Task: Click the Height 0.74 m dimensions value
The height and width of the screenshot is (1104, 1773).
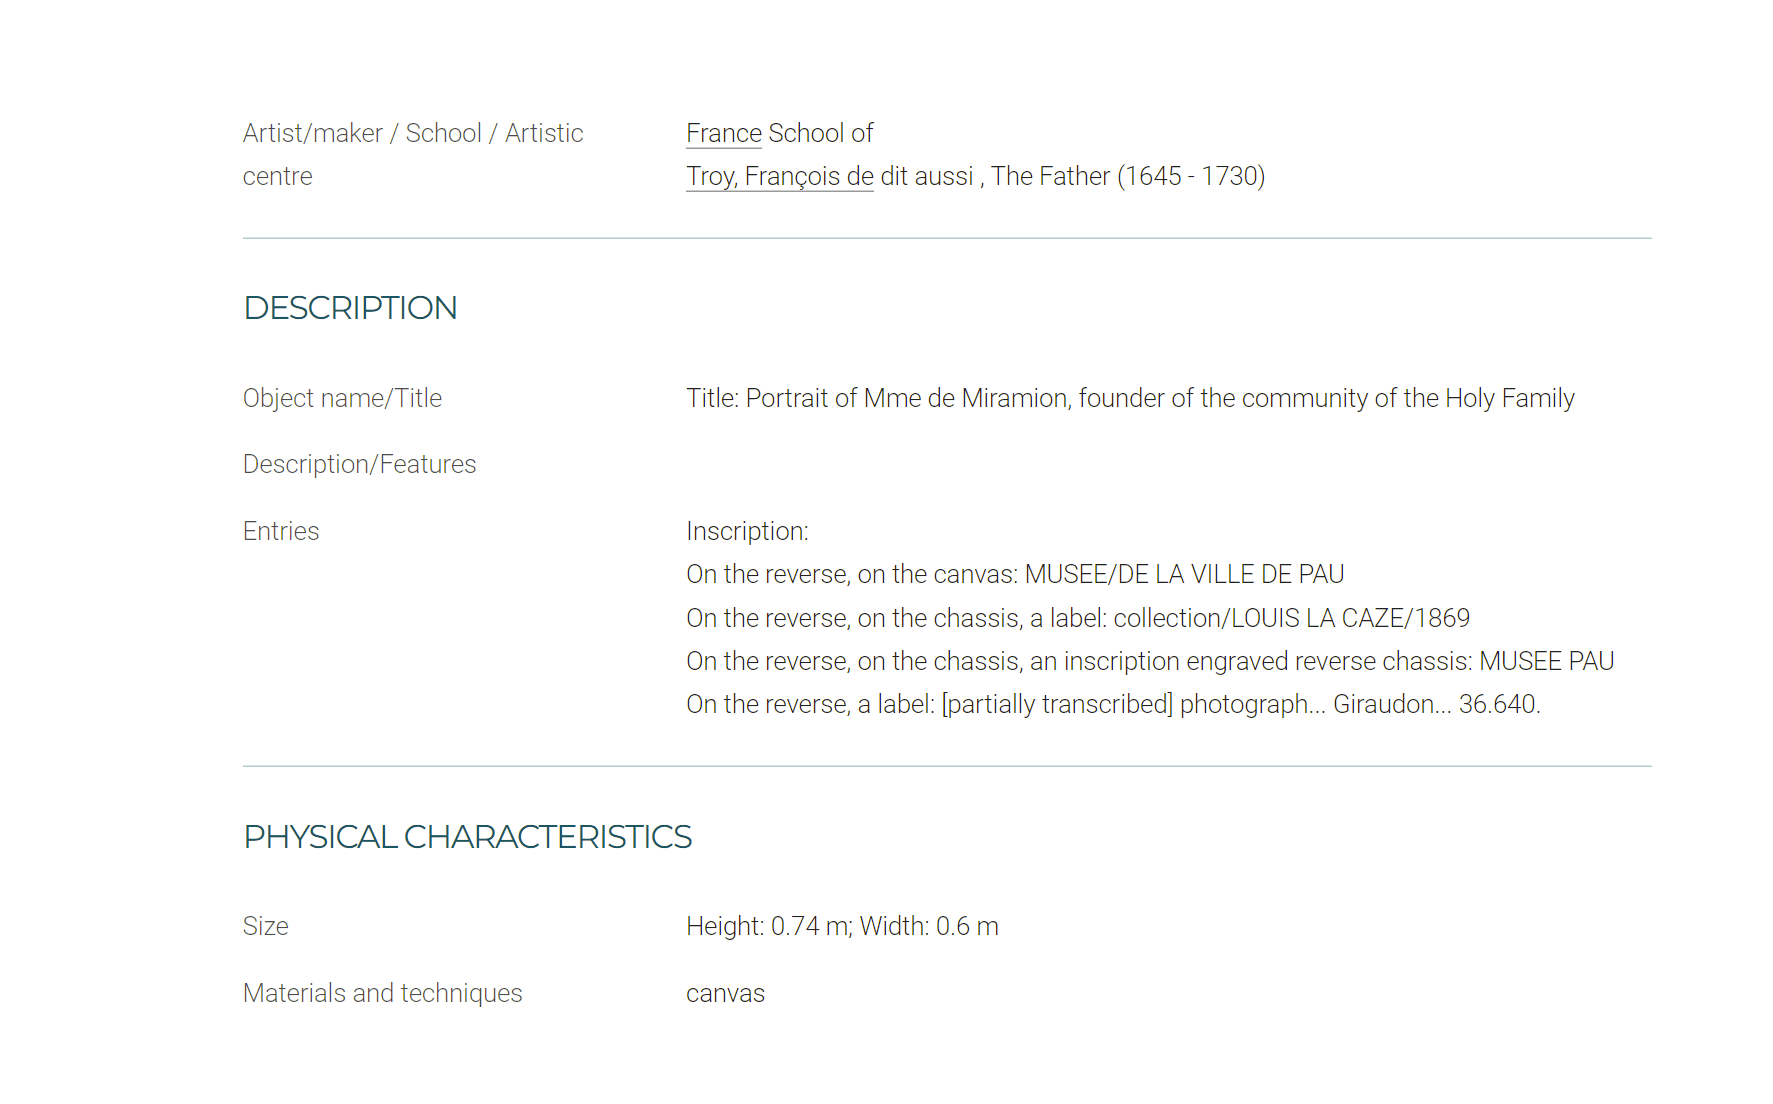Action: pyautogui.click(x=842, y=926)
